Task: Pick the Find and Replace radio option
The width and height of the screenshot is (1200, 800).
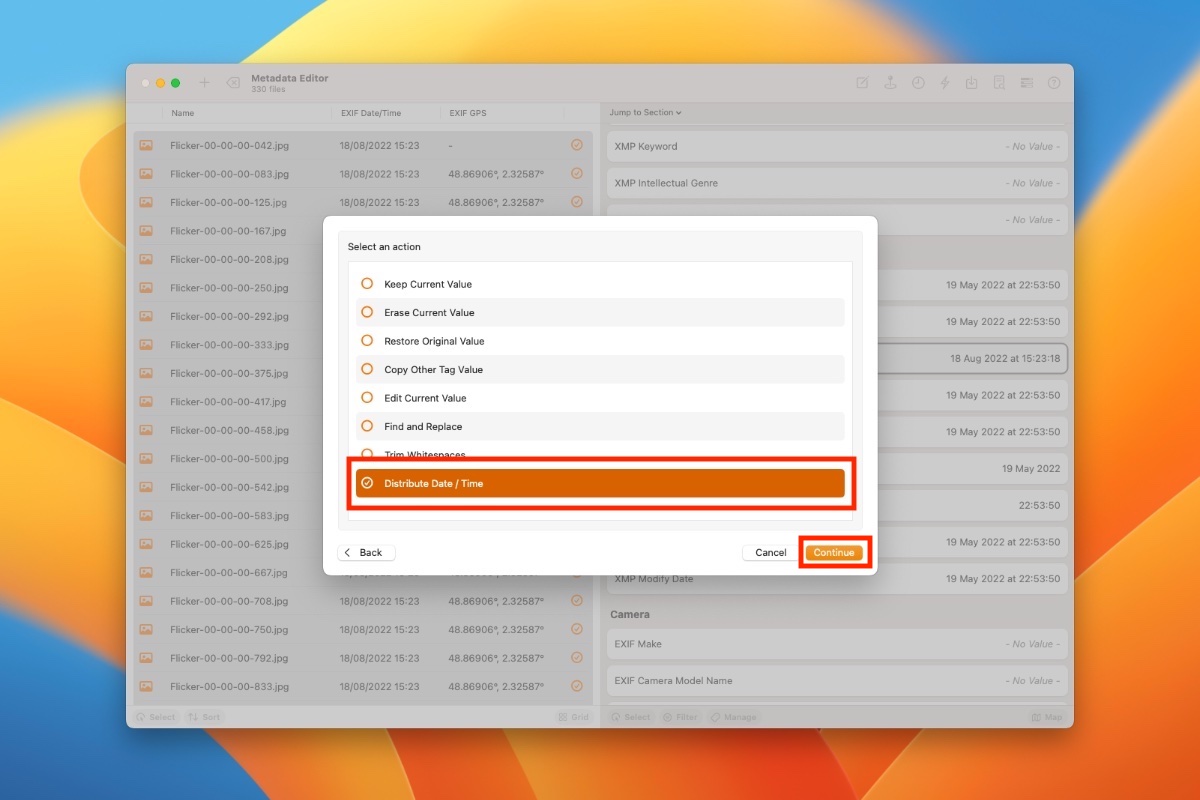Action: tap(367, 427)
